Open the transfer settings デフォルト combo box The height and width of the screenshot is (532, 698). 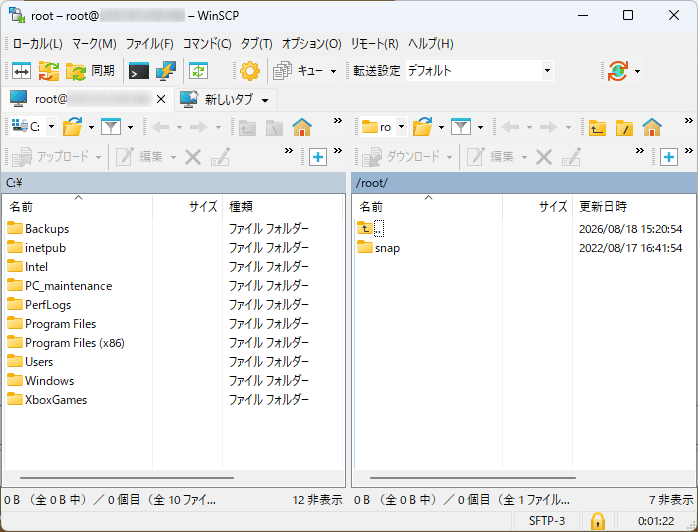pyautogui.click(x=479, y=71)
